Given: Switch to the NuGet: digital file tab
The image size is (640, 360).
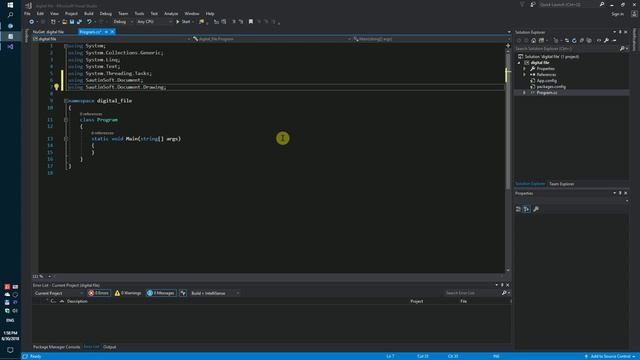Looking at the screenshot, I should pyautogui.click(x=49, y=32).
